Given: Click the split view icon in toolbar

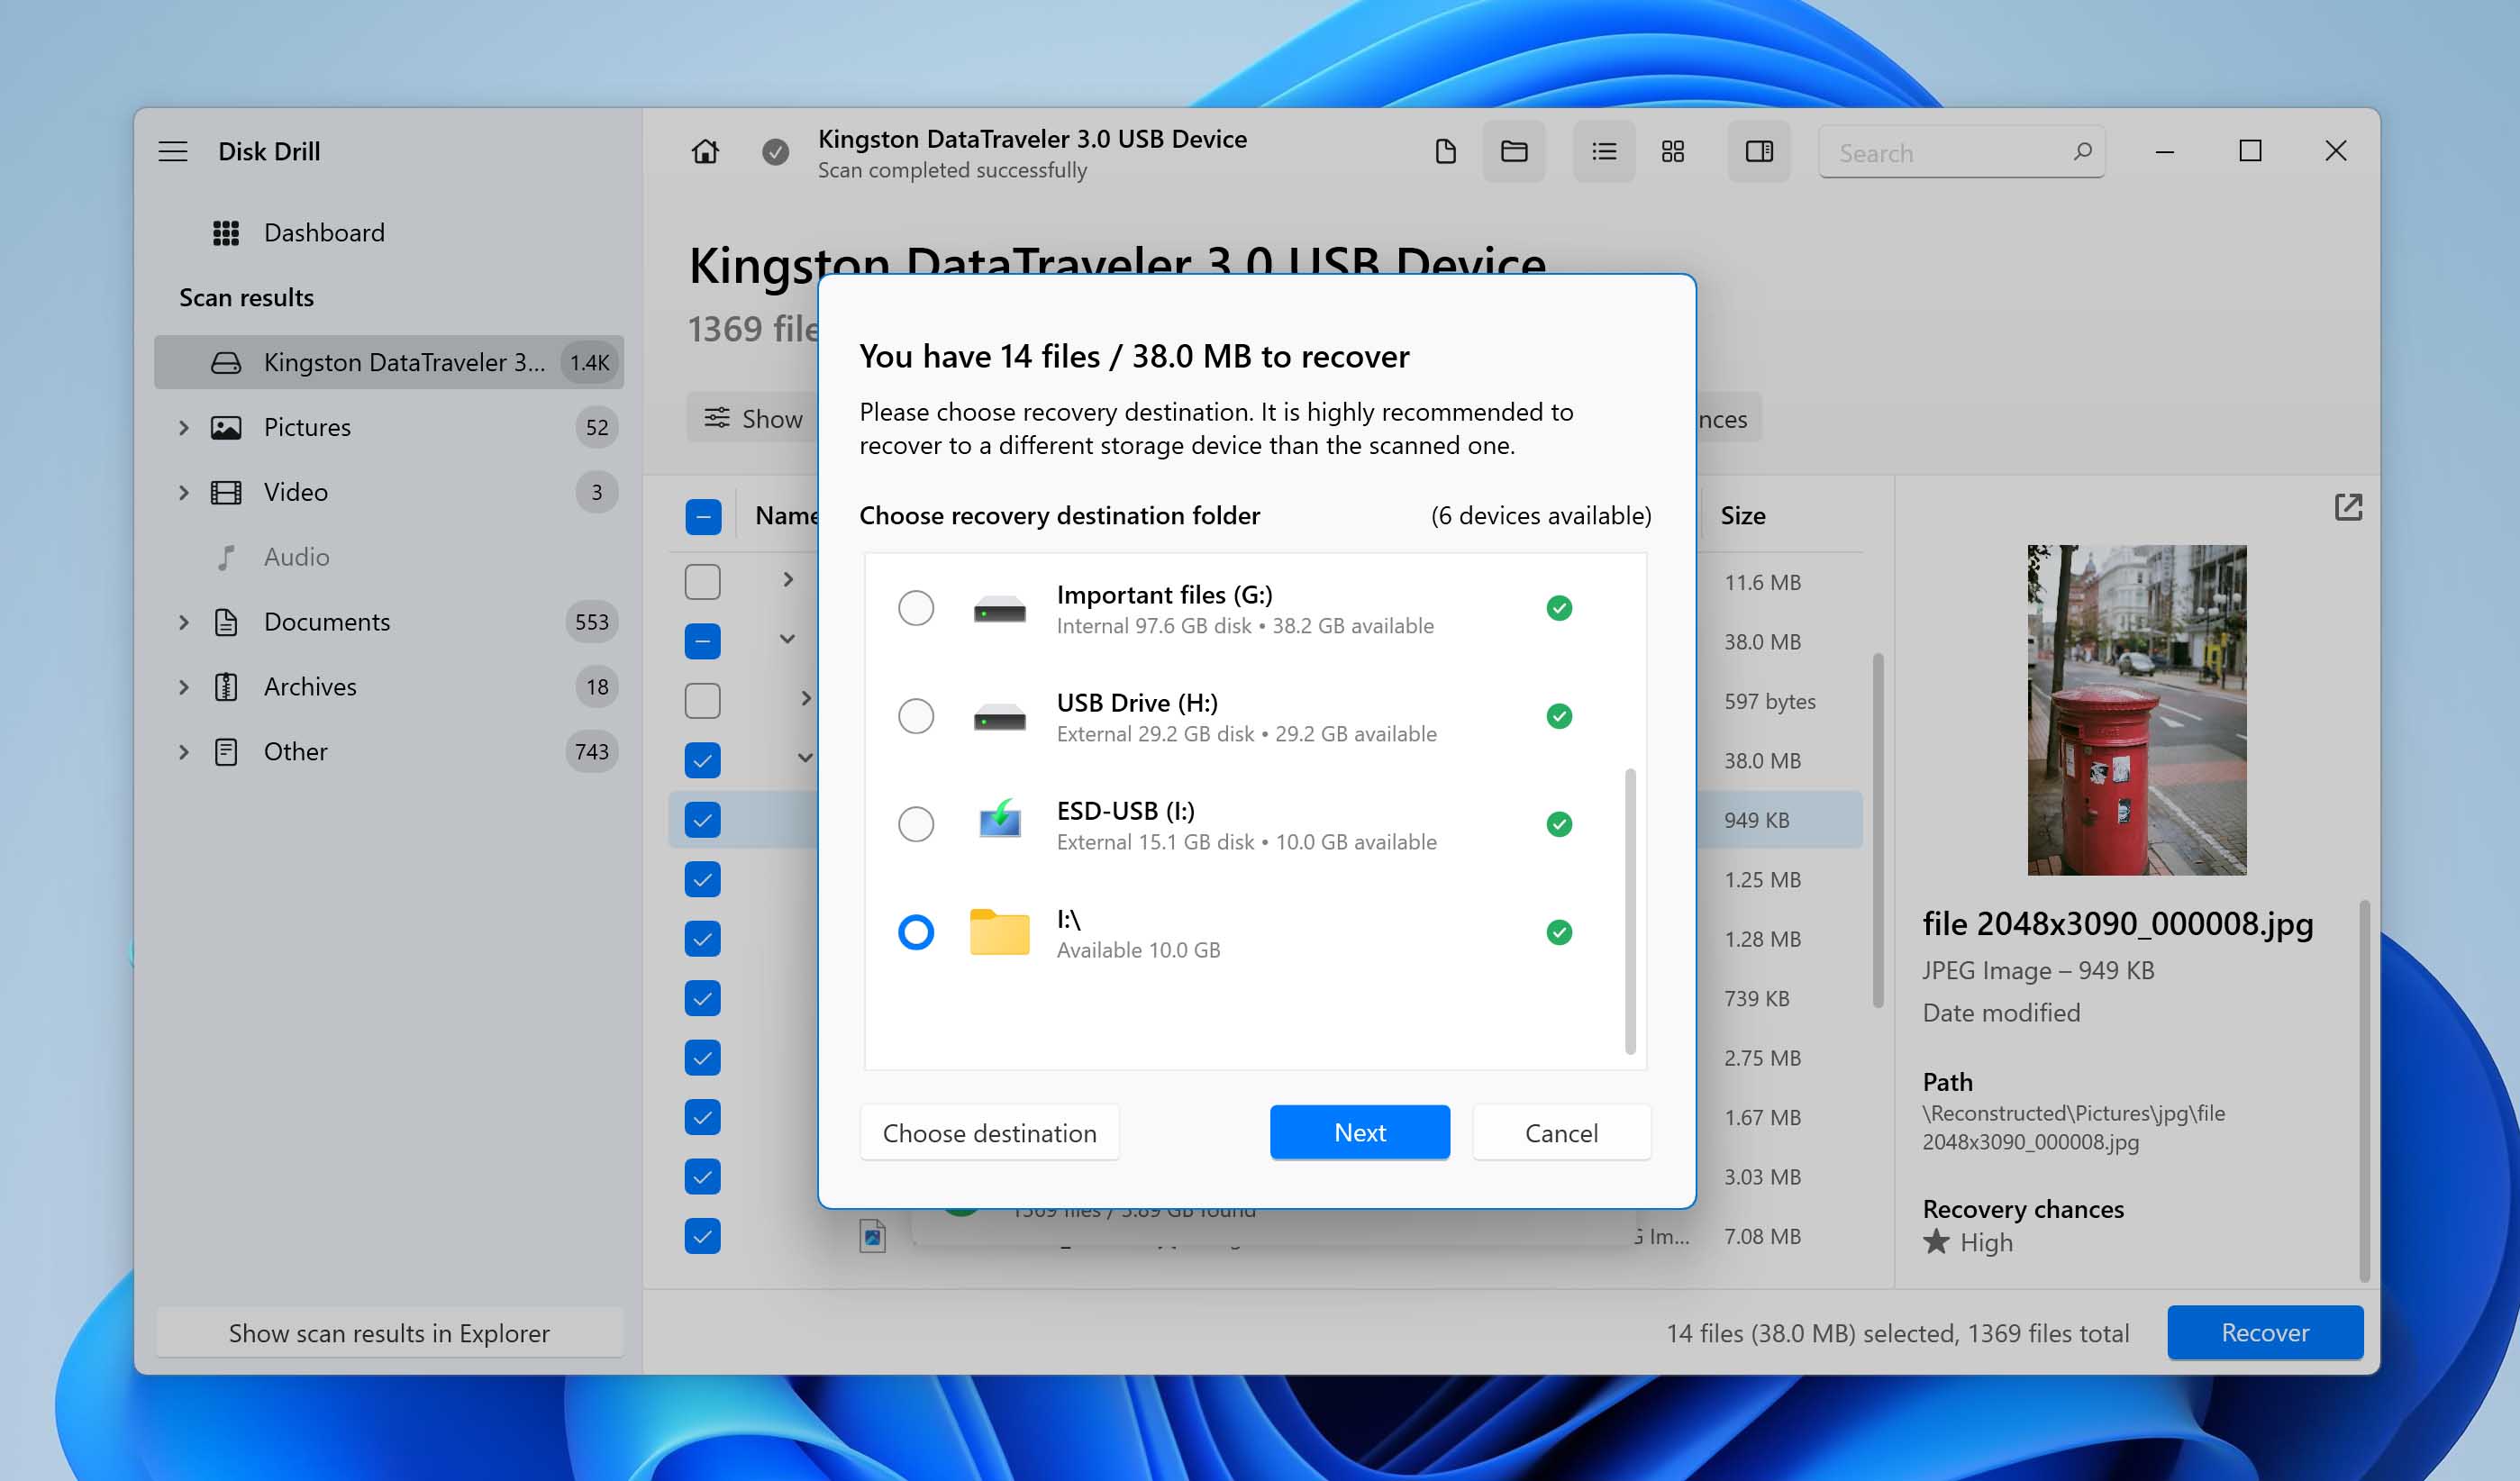Looking at the screenshot, I should tap(1758, 151).
